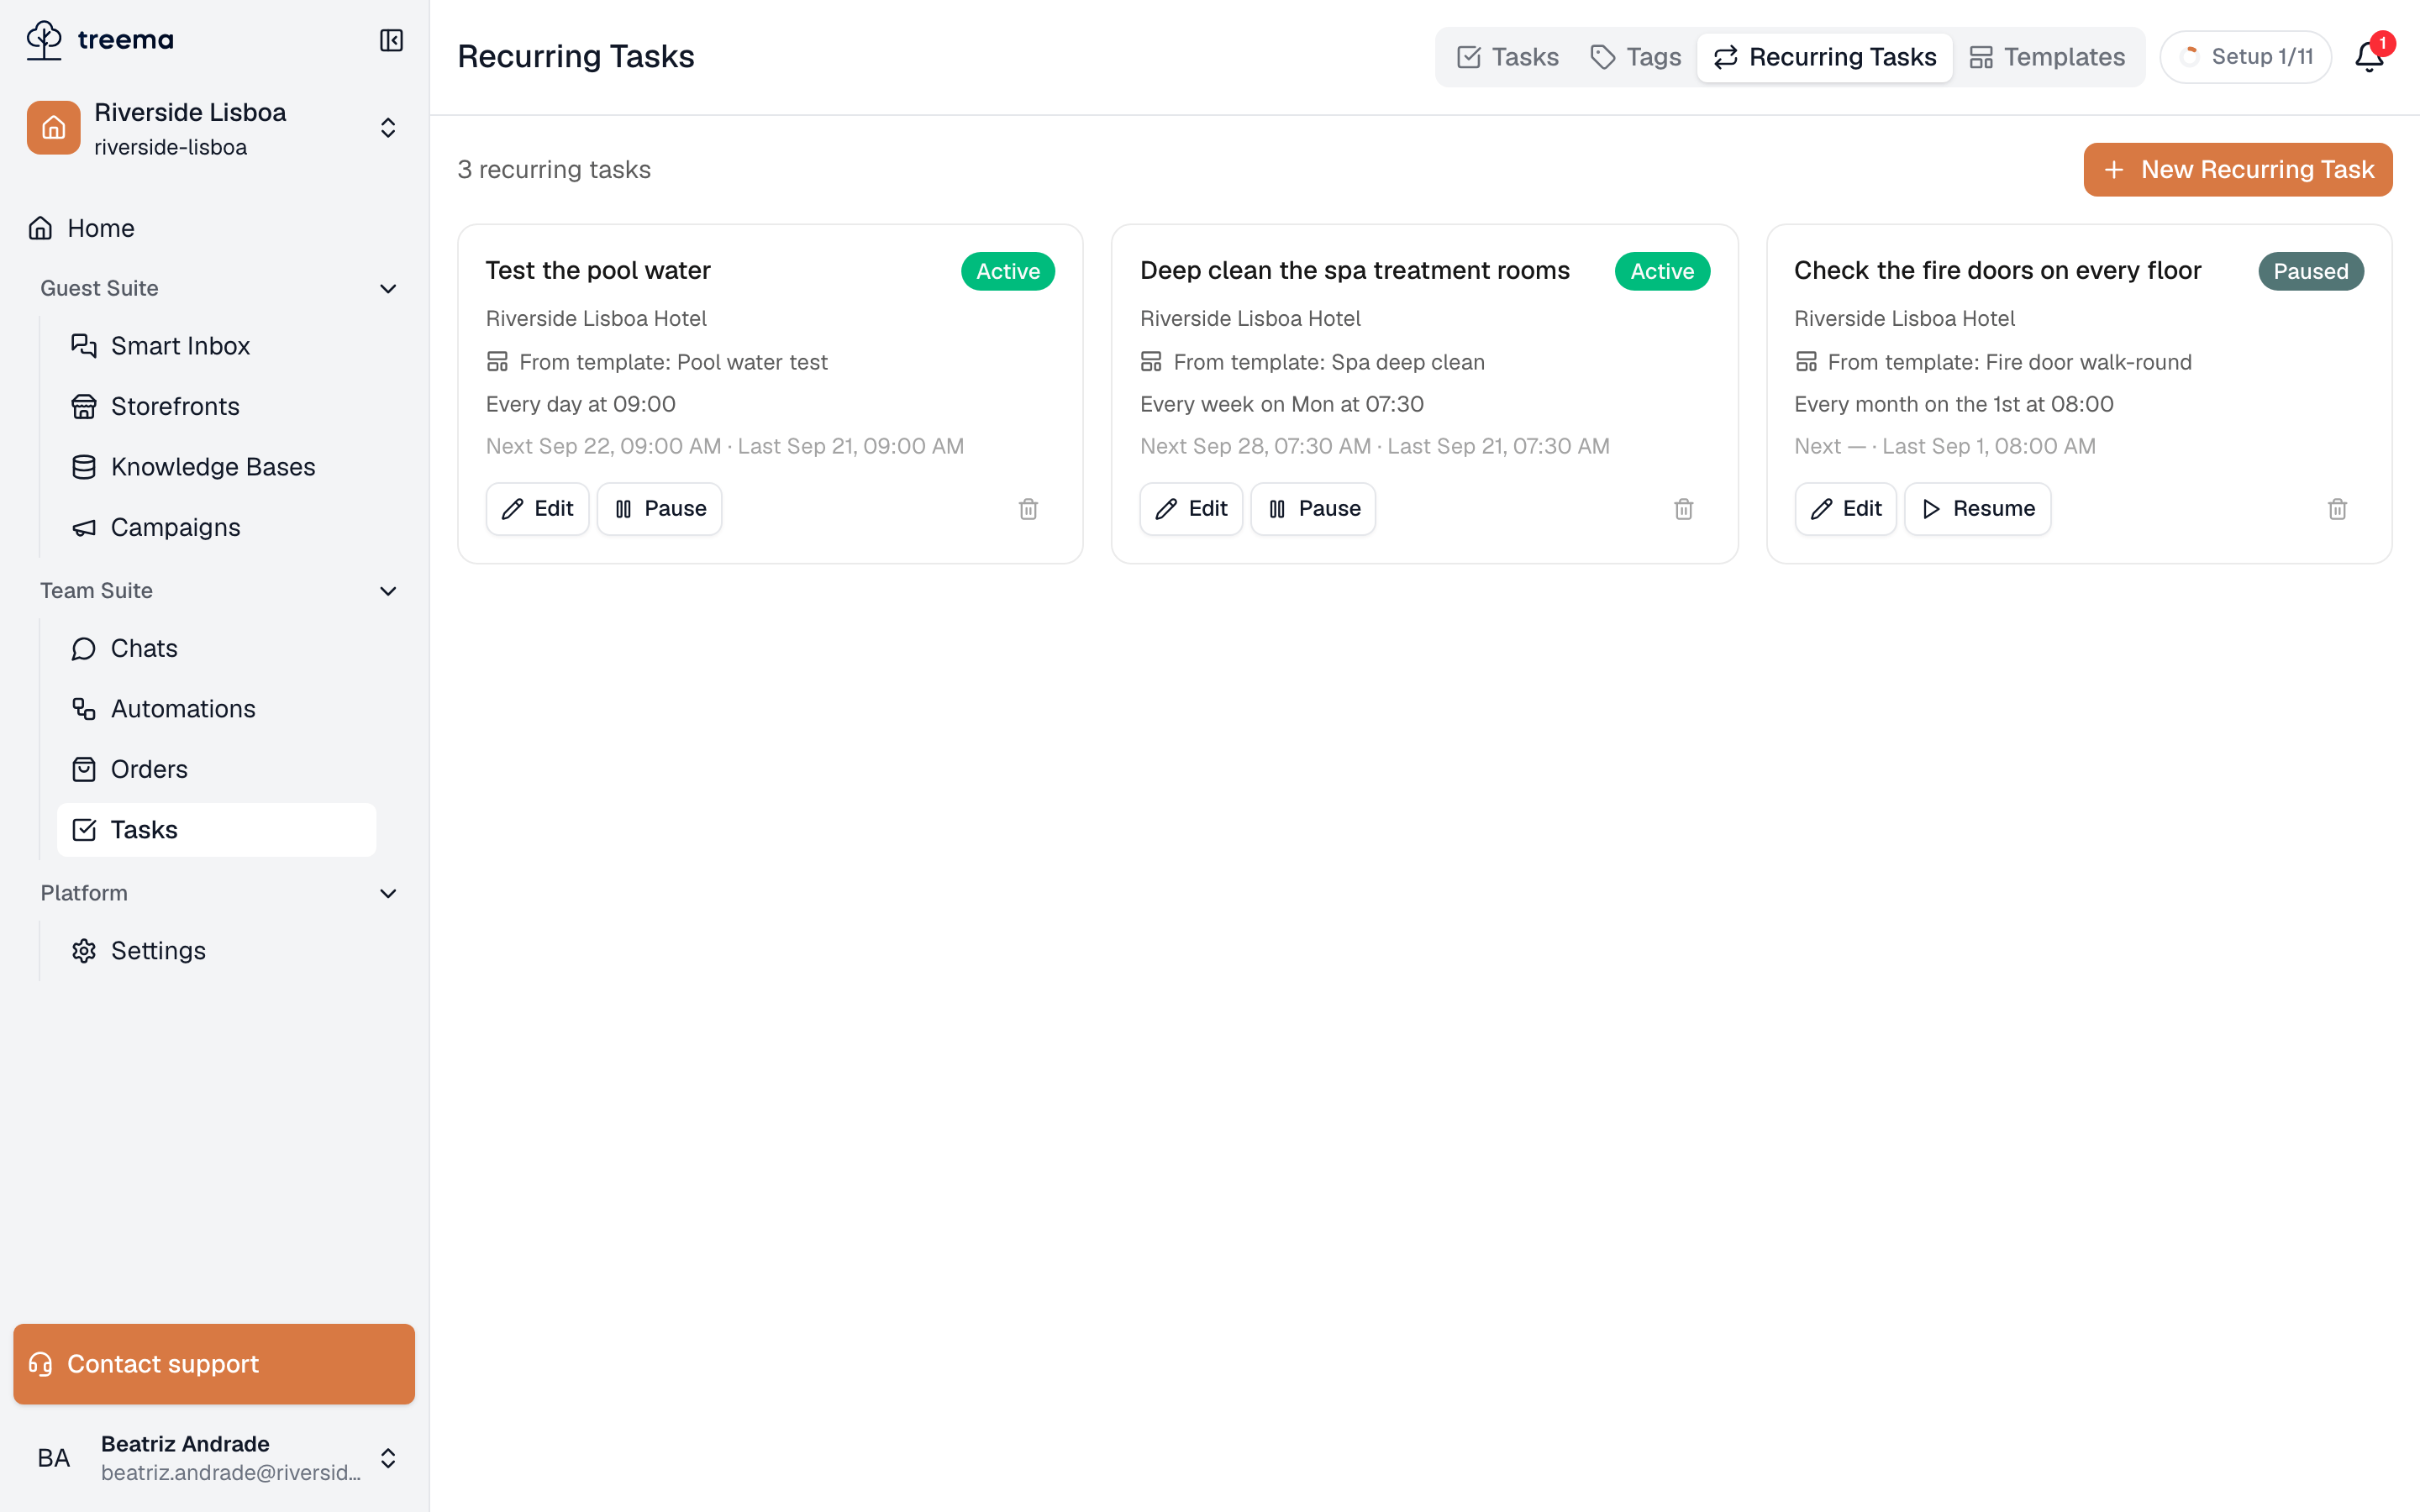Collapse the sidebar with the panel icon
Screen dimensions: 2420x1512
391,40
